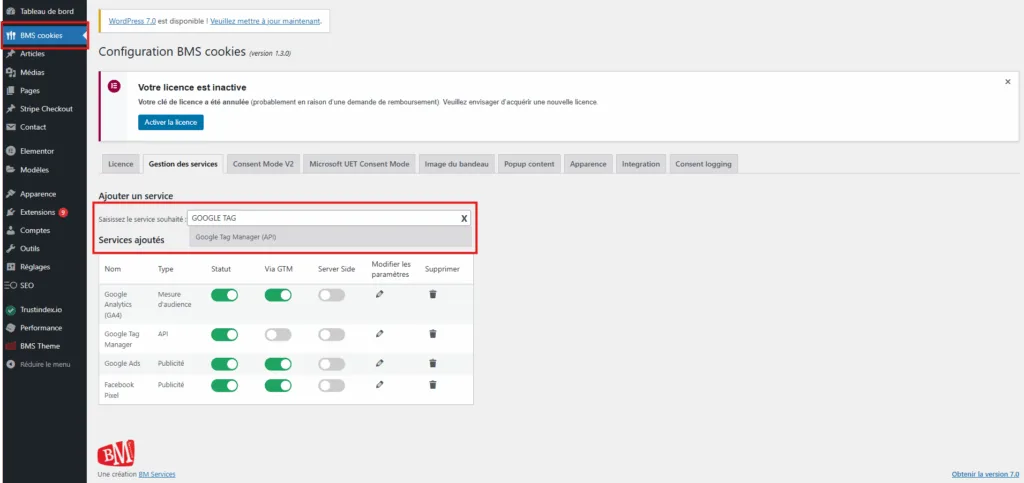Click the Stripe Checkout pin icon
This screenshot has width=1024, height=483.
[x=10, y=108]
